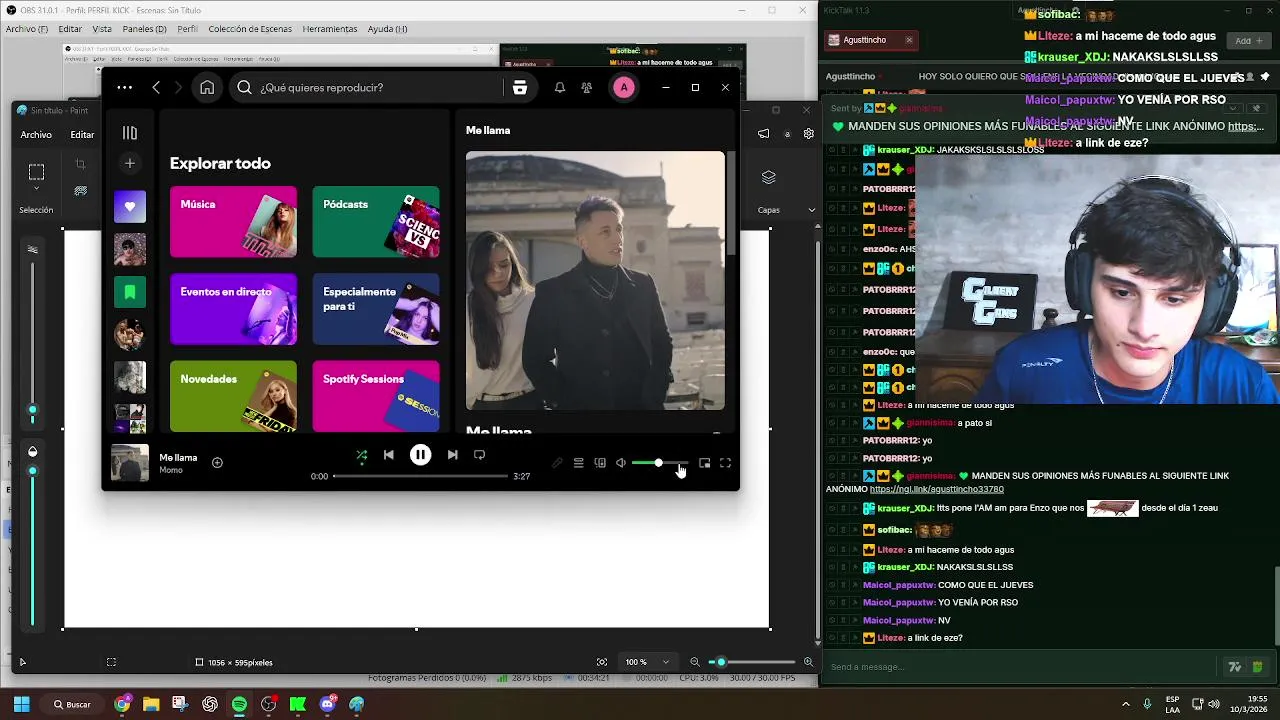Close the Agusttincho tab in KickTalk

(x=909, y=40)
